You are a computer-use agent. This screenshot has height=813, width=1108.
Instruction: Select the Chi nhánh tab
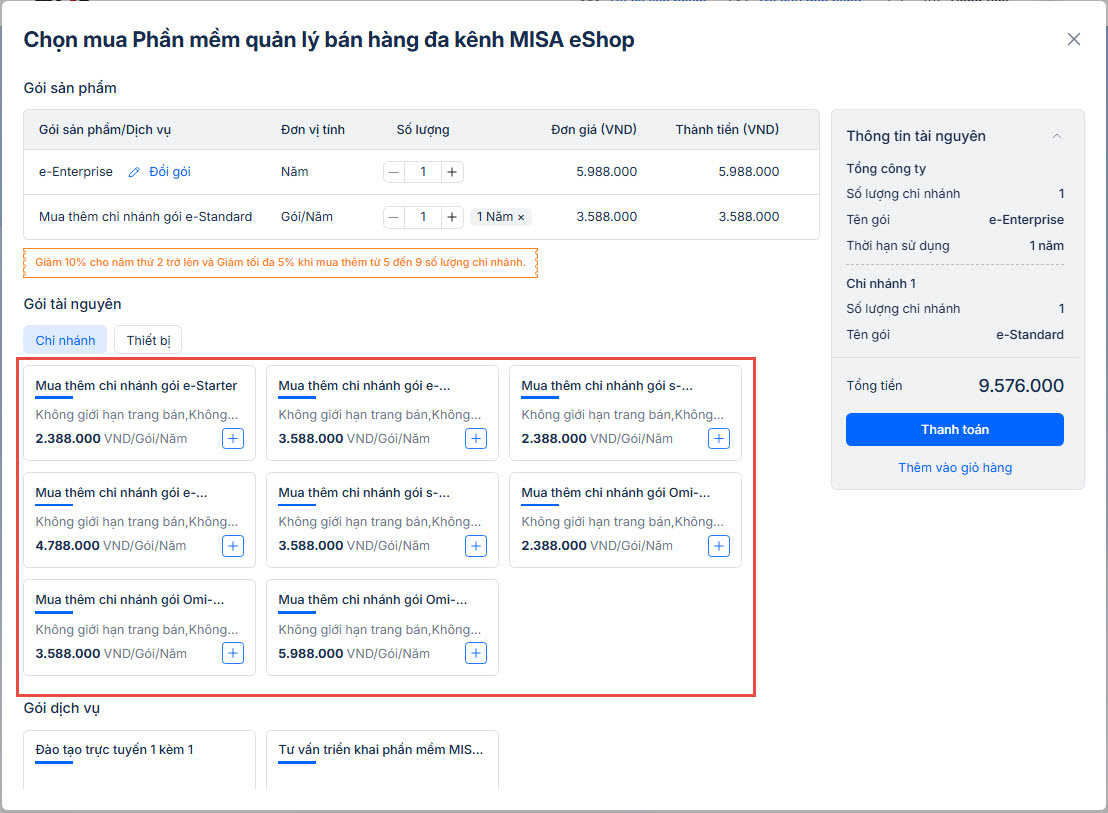(65, 341)
